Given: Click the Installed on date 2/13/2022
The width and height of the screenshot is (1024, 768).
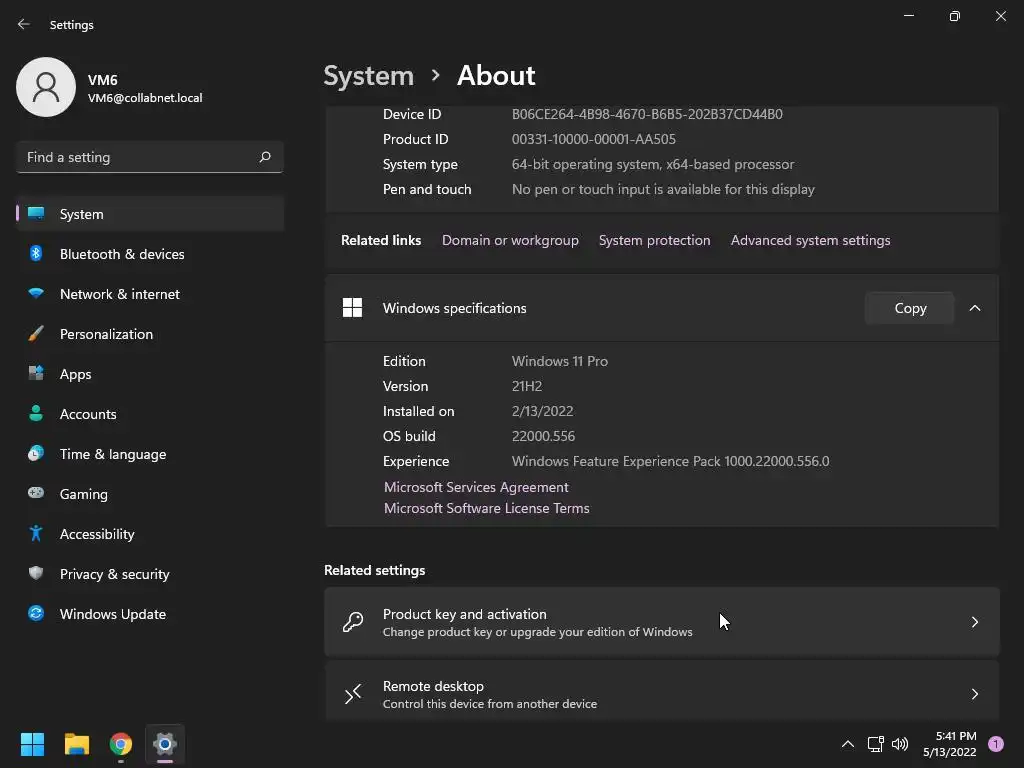Looking at the screenshot, I should 543,411.
